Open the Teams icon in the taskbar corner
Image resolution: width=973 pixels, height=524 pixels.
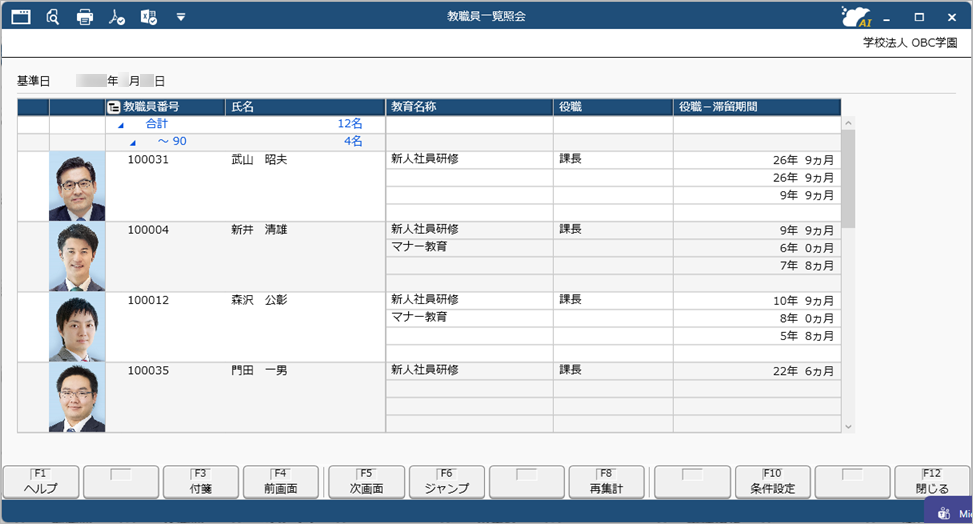(944, 513)
